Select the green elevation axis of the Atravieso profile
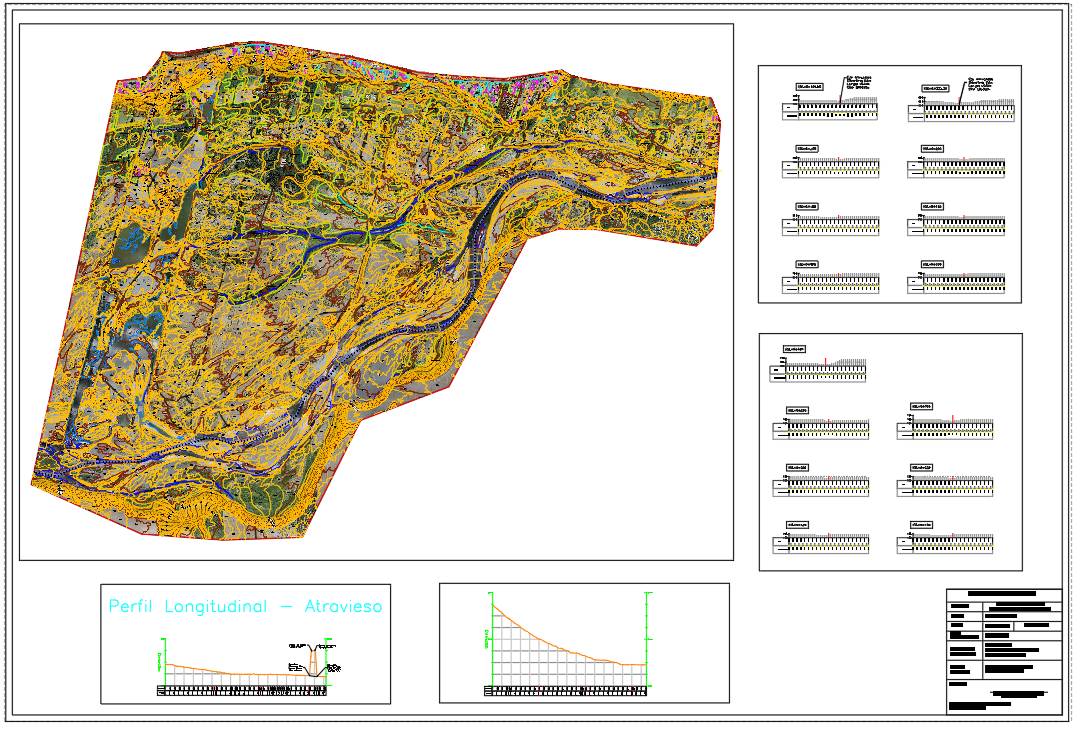 tap(164, 660)
